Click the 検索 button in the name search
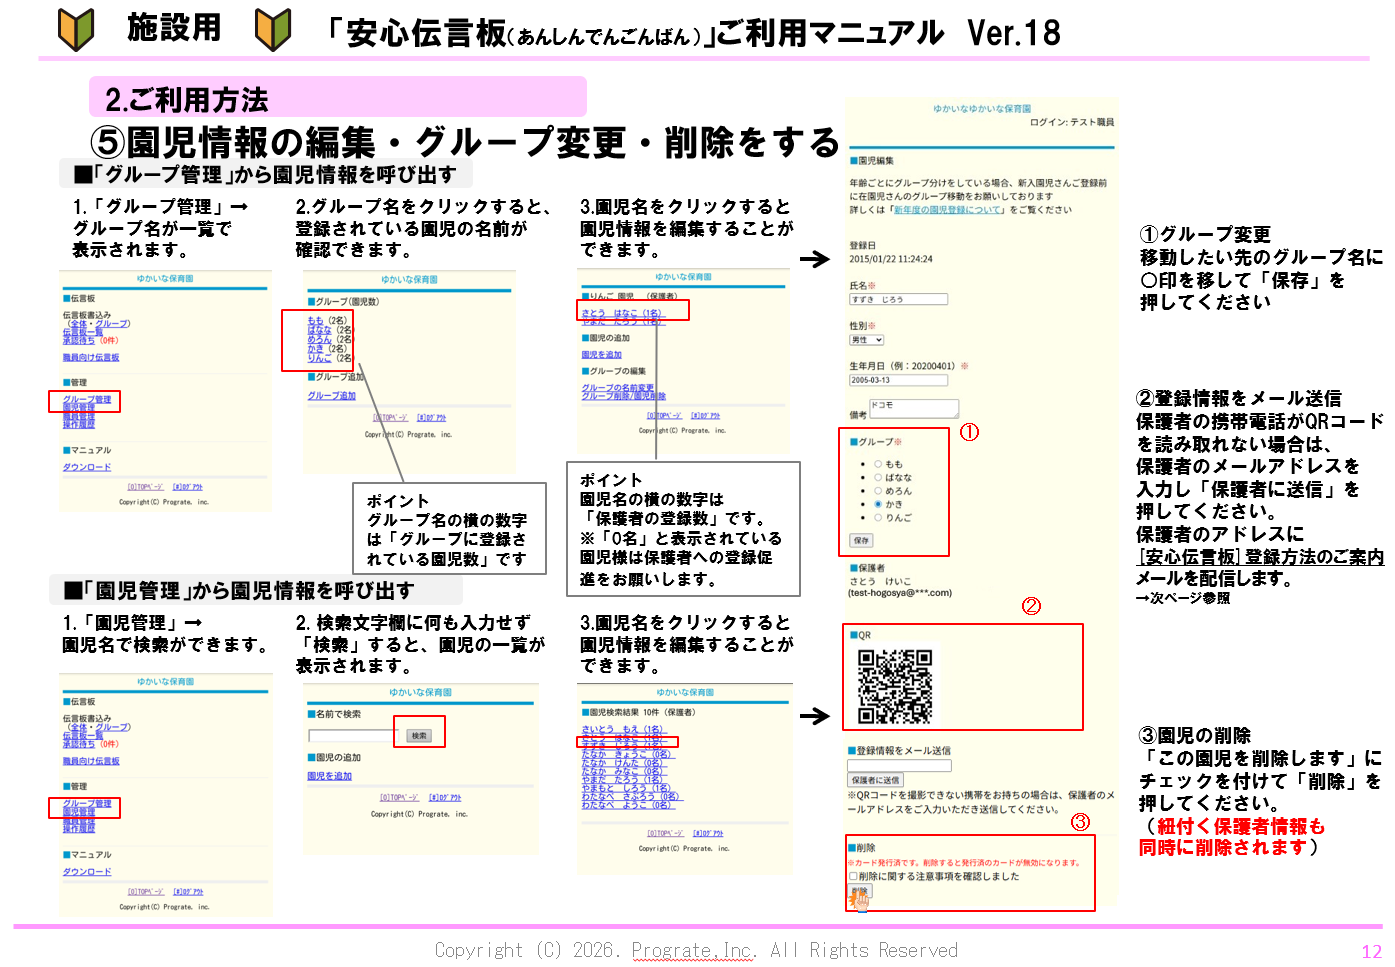This screenshot has height=967, width=1395. [419, 735]
